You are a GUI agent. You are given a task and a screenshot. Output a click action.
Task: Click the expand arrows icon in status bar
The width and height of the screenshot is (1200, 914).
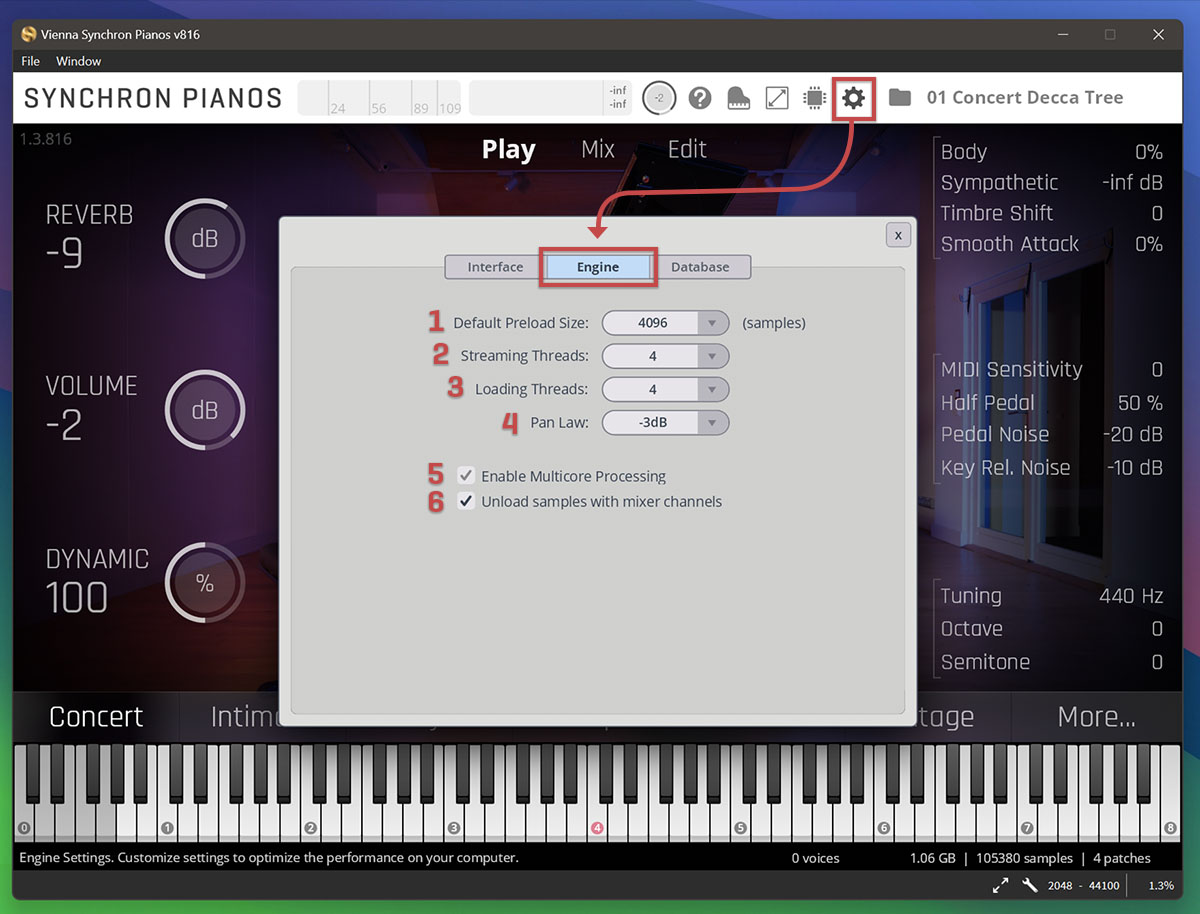click(1001, 885)
